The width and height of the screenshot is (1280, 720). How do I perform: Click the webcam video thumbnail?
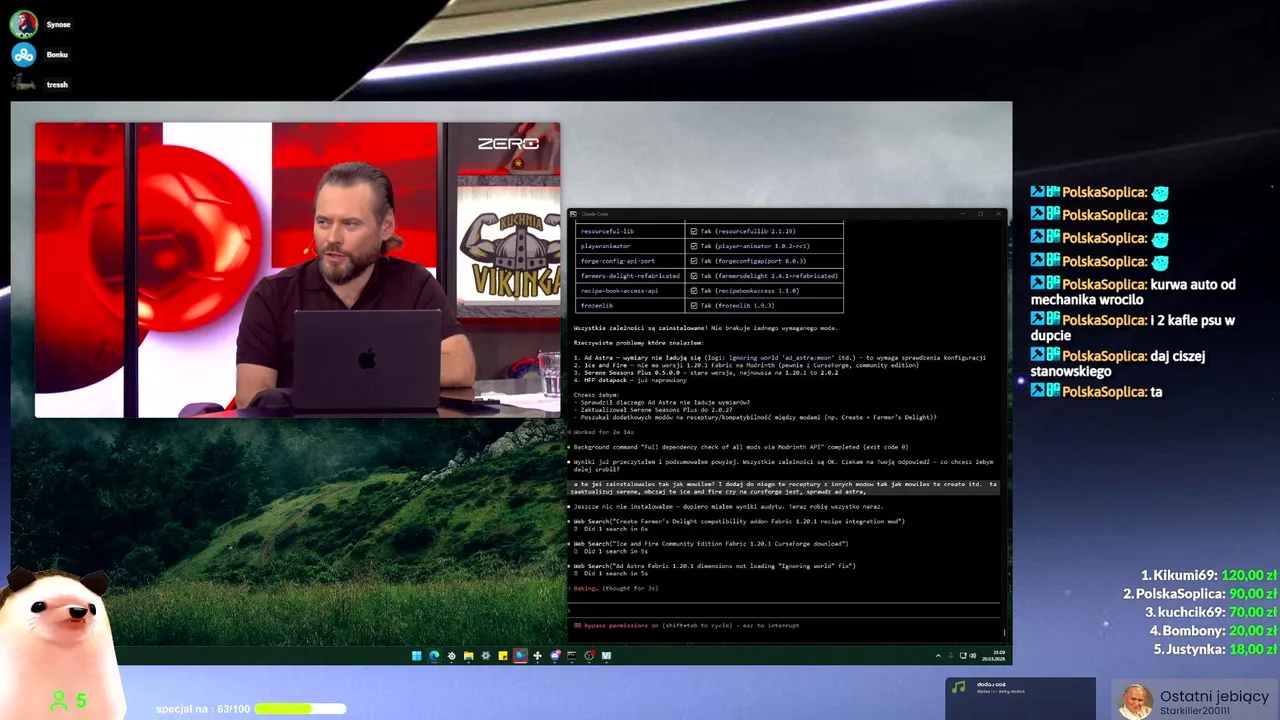pyautogui.click(x=297, y=270)
